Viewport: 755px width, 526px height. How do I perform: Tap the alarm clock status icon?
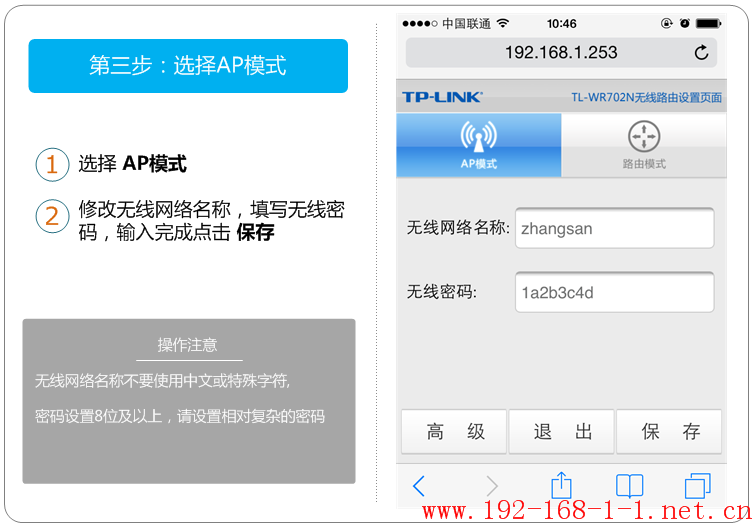(685, 23)
